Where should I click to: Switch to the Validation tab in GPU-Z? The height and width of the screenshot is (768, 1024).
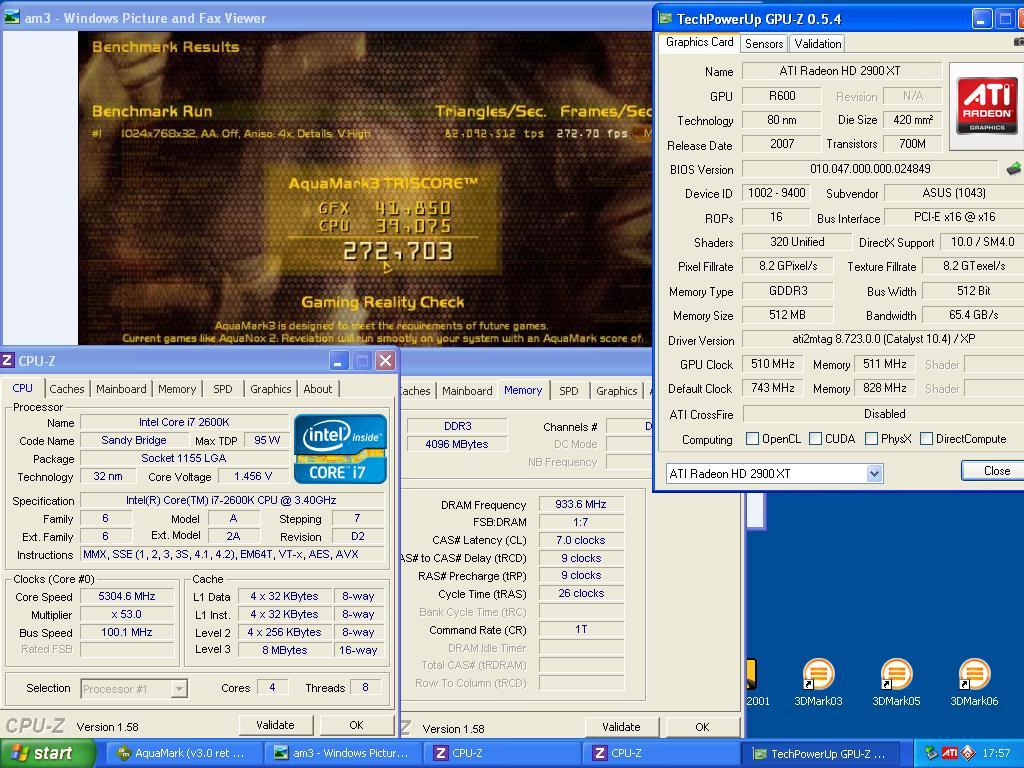817,44
